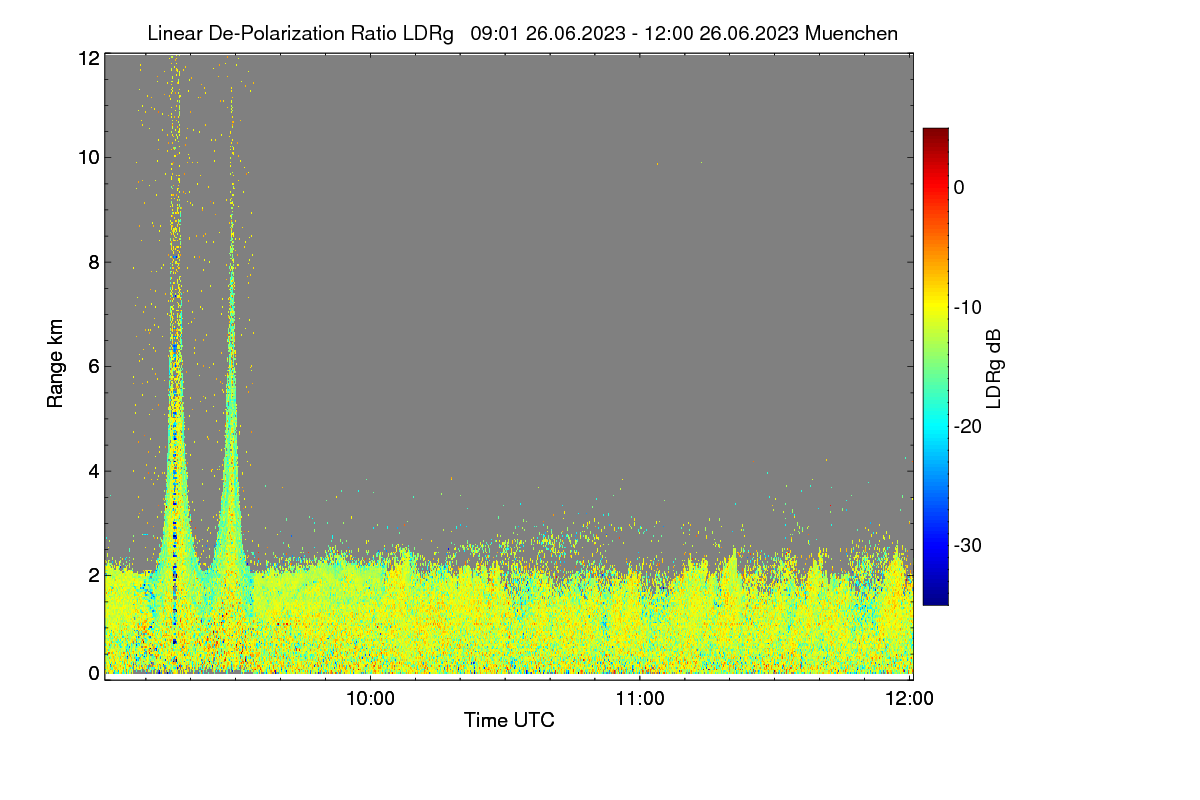Screen dimensions: 1200x800
Task: Click the Range km axis title
Action: (56, 363)
